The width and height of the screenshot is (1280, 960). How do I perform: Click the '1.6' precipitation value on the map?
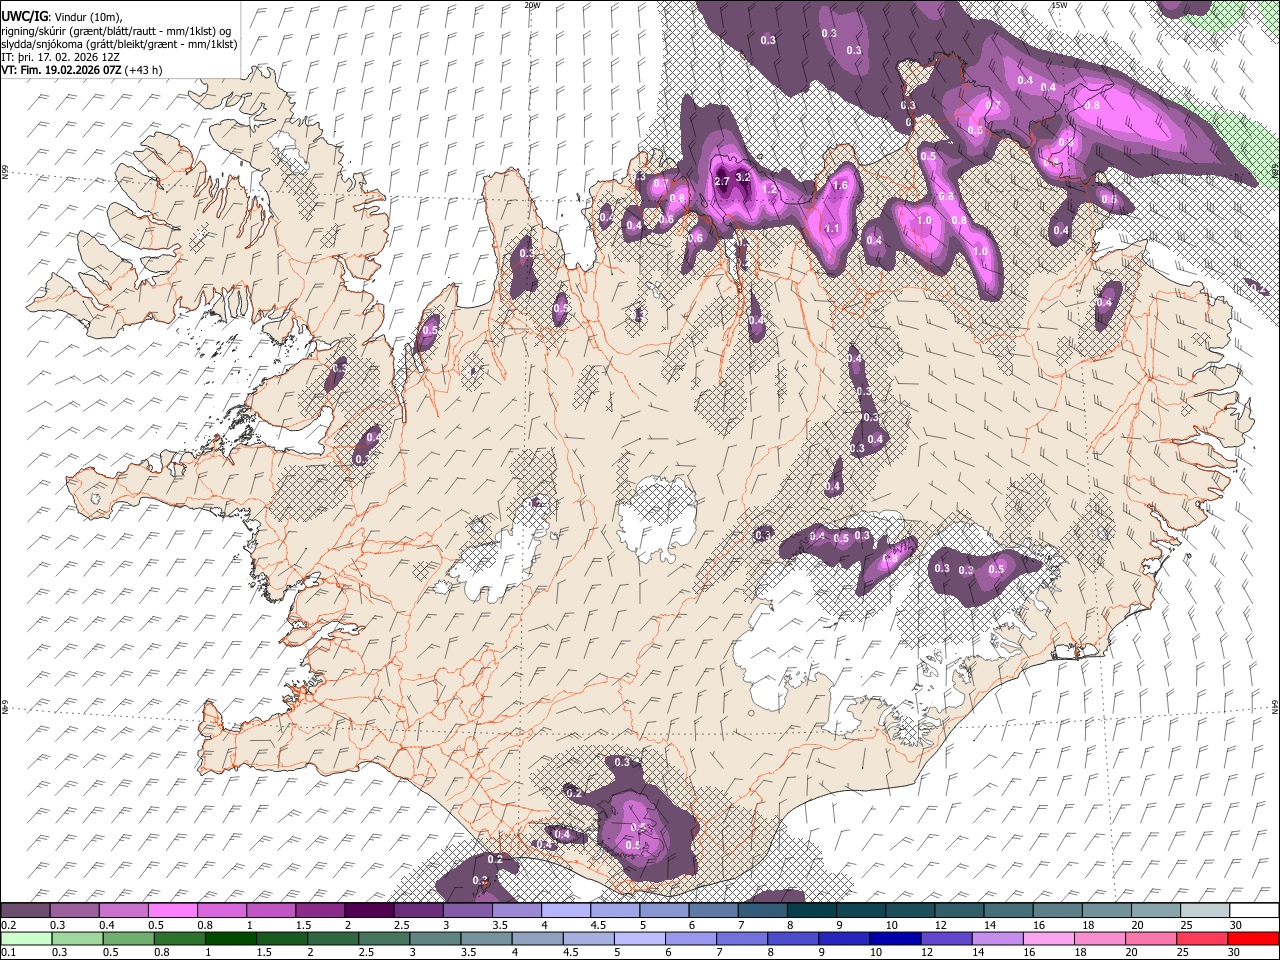pos(840,185)
